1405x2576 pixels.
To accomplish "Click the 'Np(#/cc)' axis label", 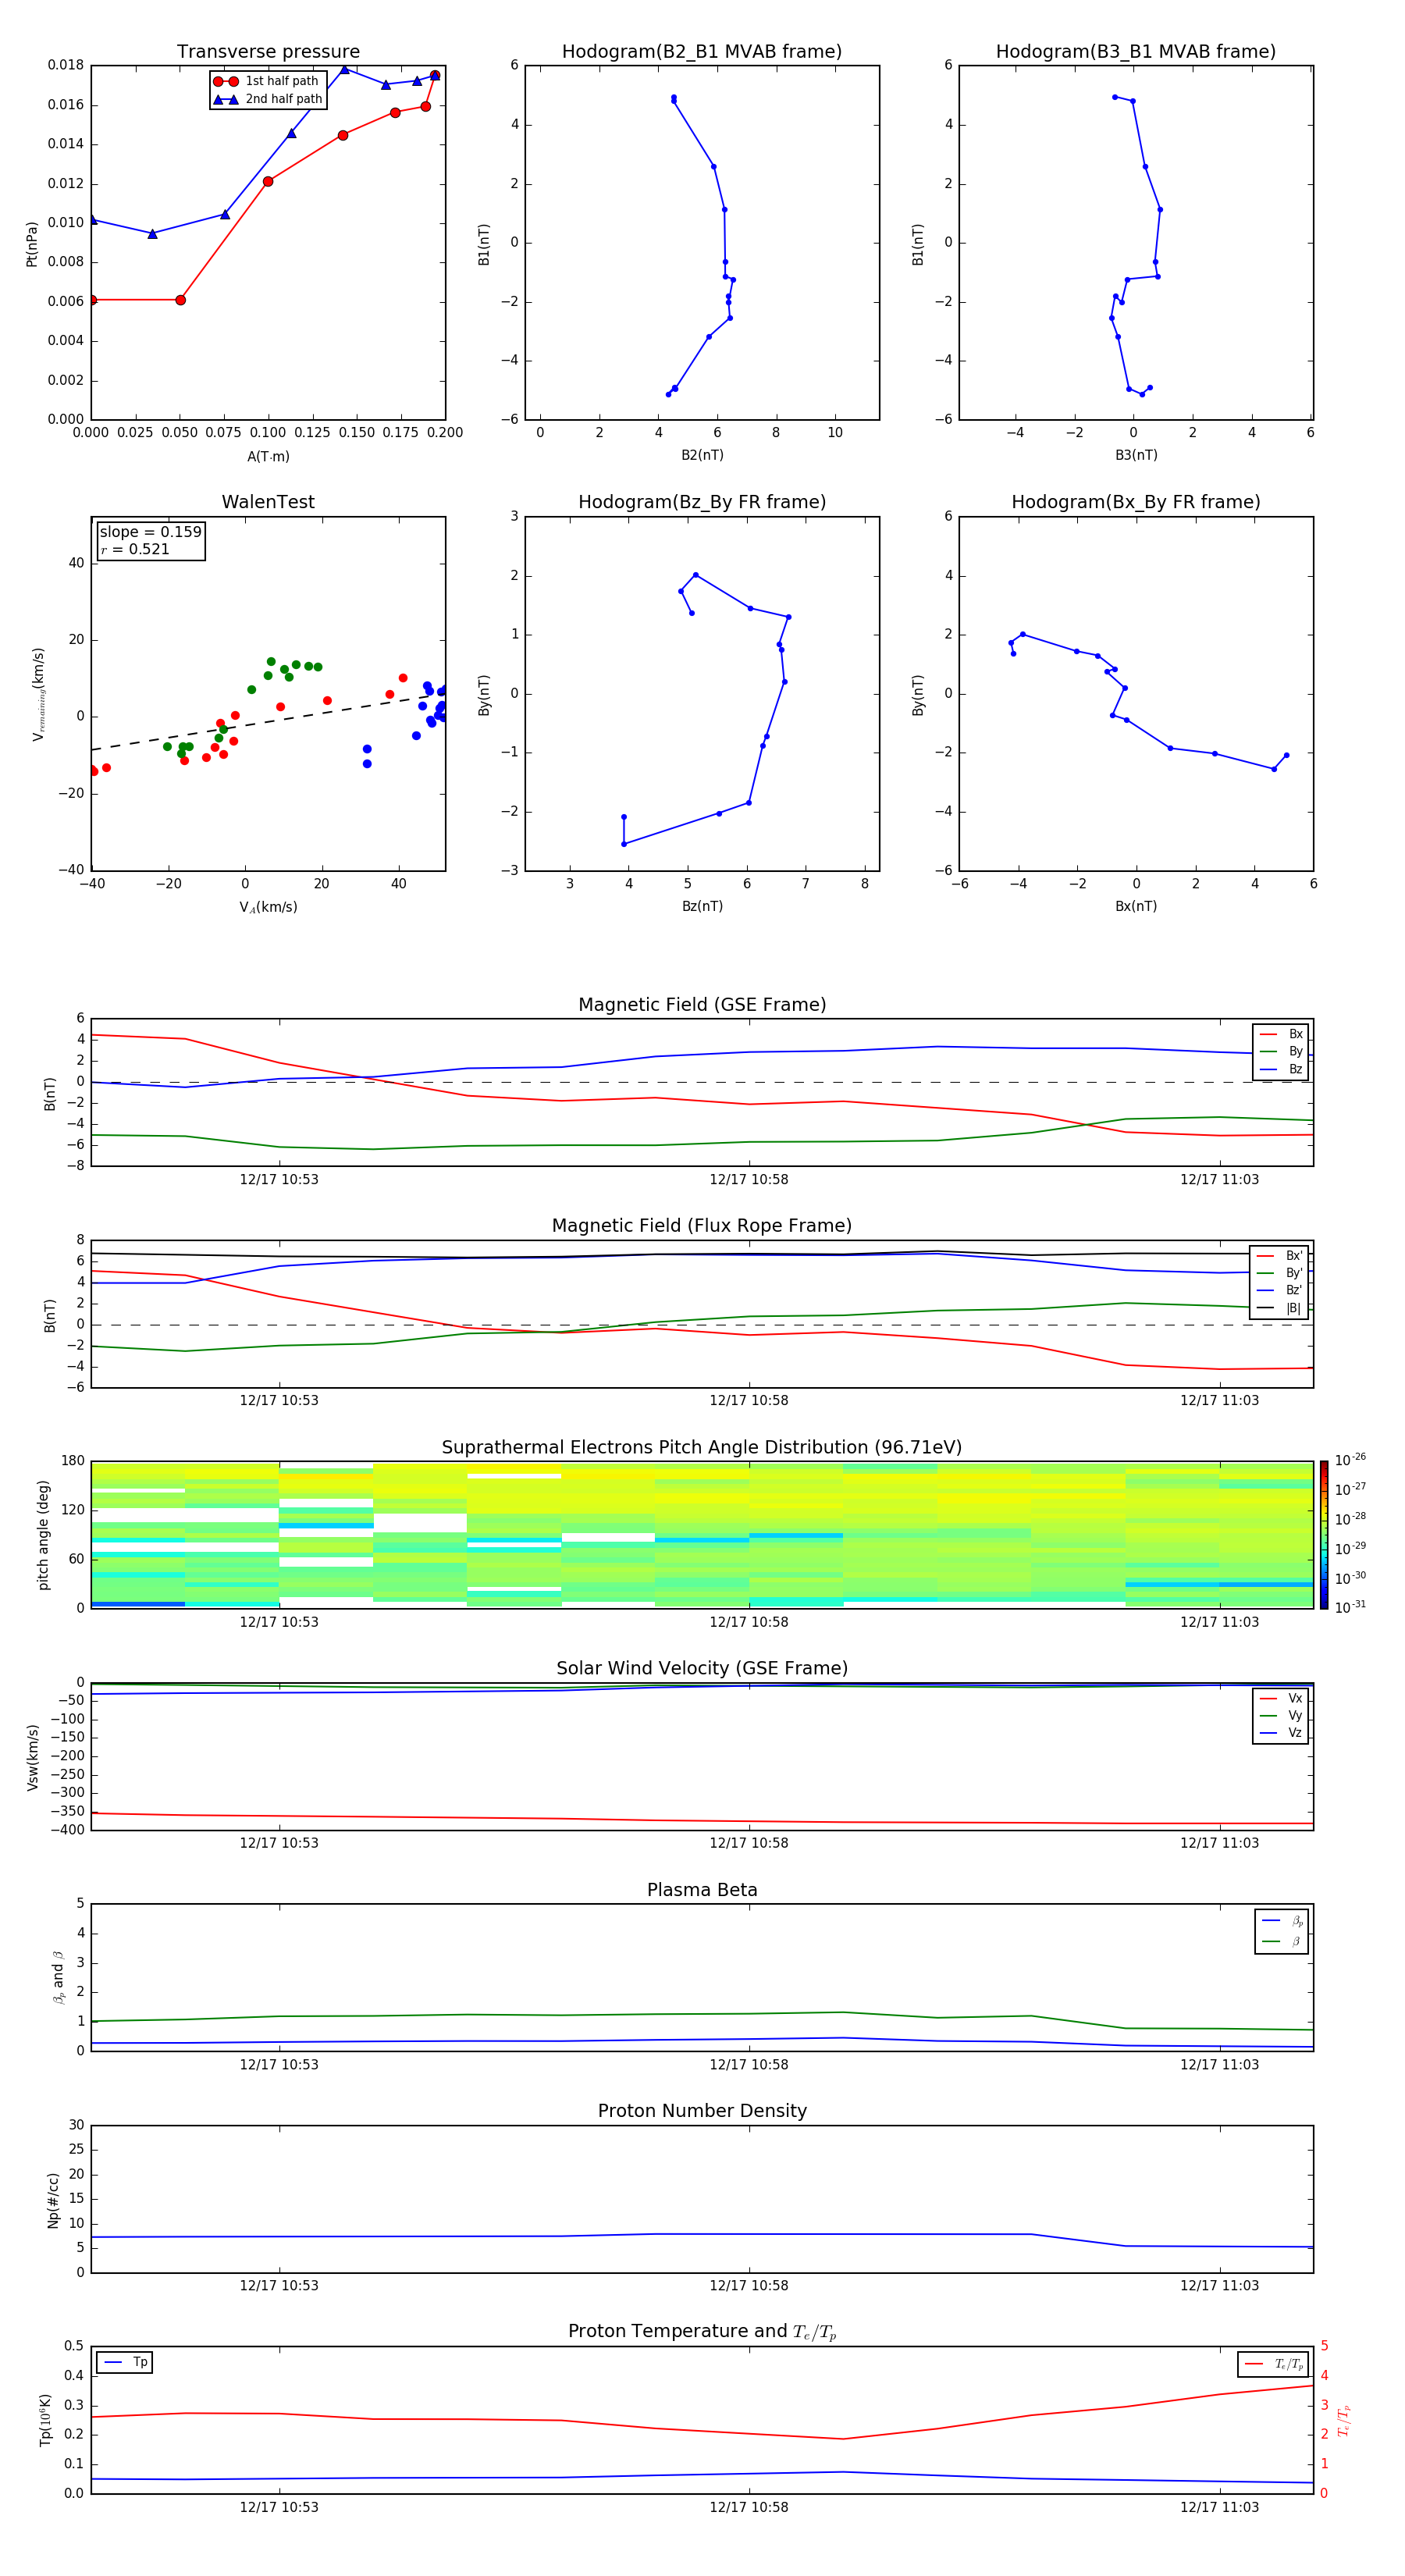I will (53, 2200).
